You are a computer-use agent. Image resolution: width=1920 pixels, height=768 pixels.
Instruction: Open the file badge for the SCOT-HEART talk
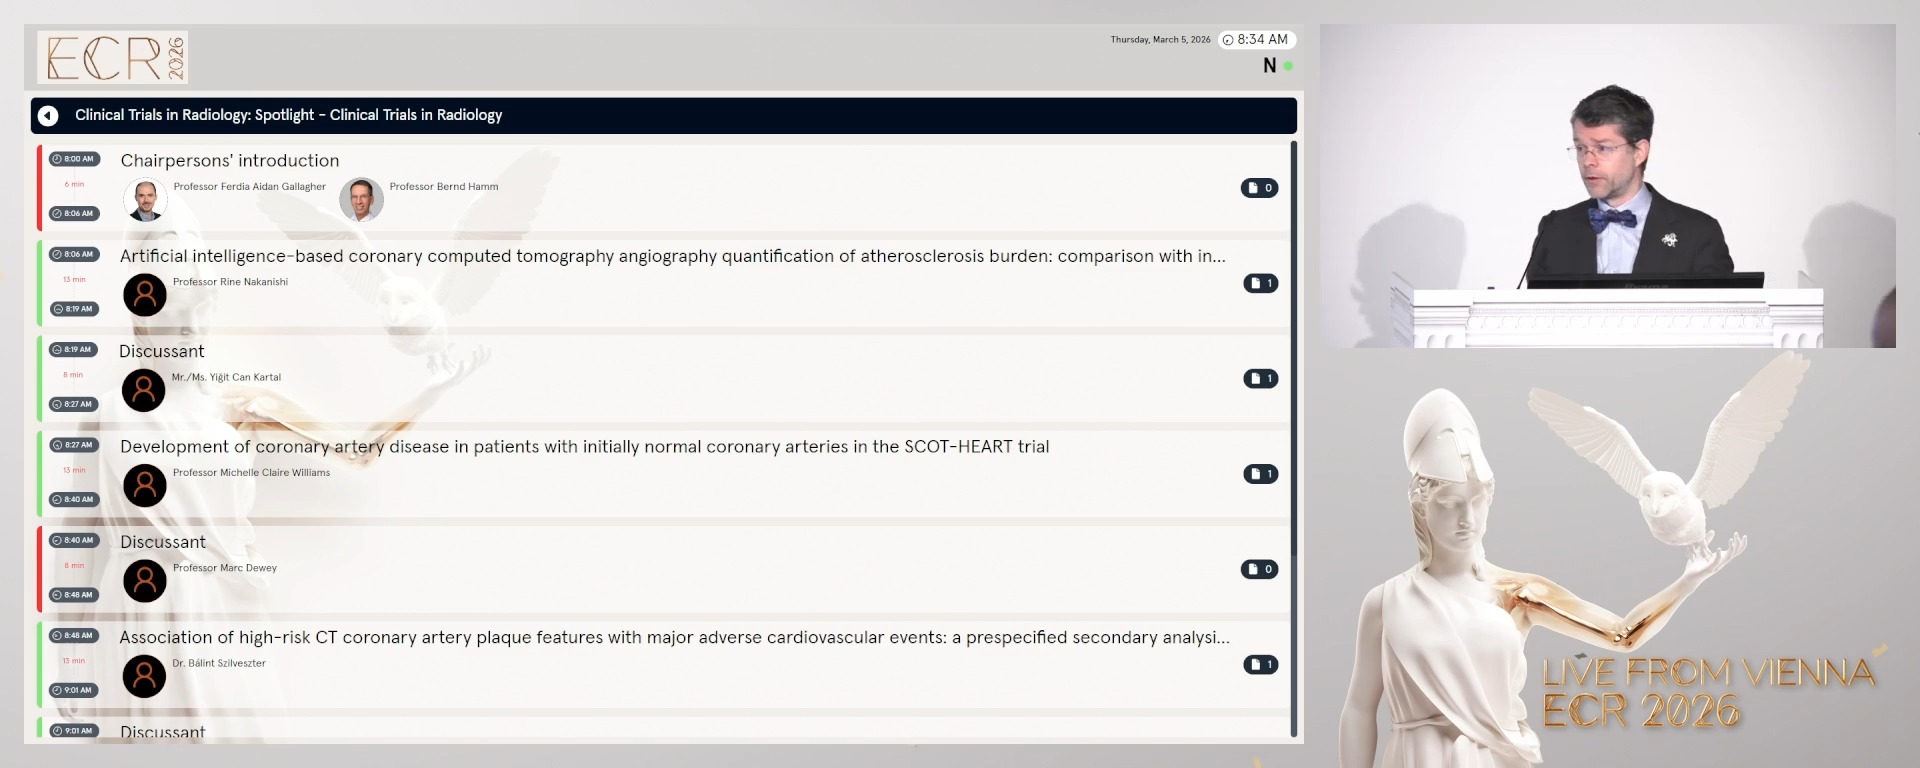coord(1260,474)
